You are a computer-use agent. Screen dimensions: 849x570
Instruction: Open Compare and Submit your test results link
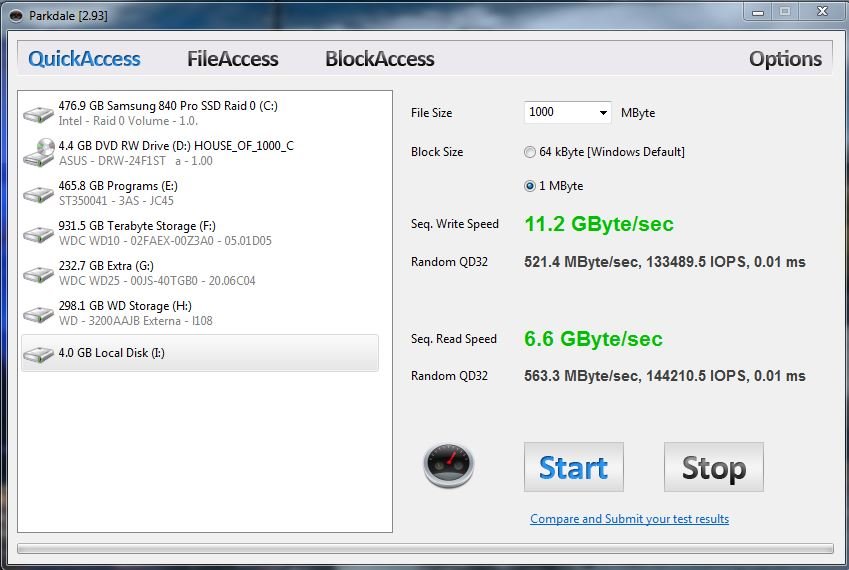click(629, 519)
